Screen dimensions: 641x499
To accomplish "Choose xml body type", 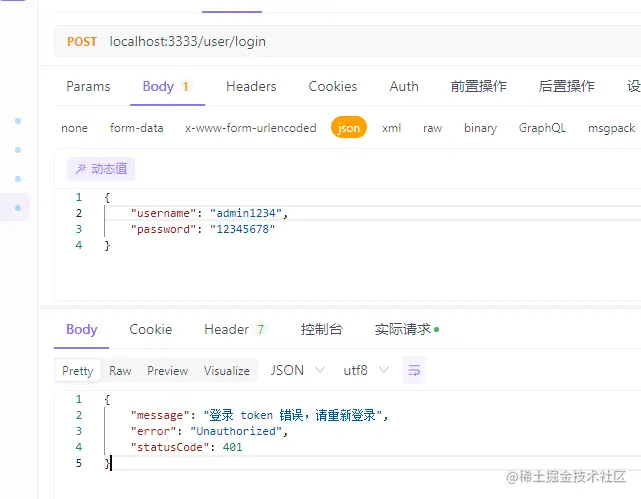I will 392,128.
